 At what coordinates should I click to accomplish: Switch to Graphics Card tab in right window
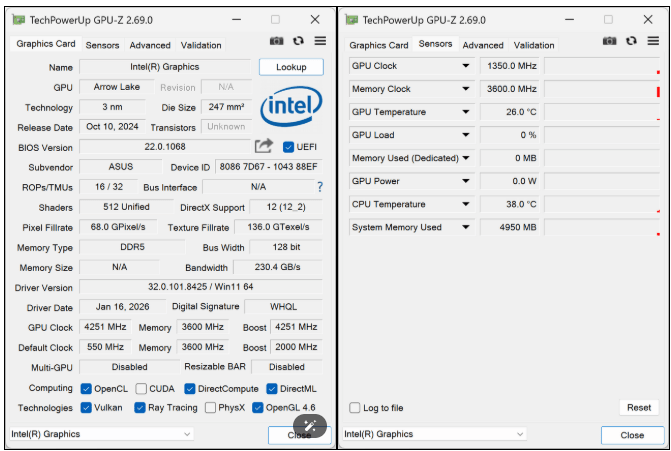379,45
